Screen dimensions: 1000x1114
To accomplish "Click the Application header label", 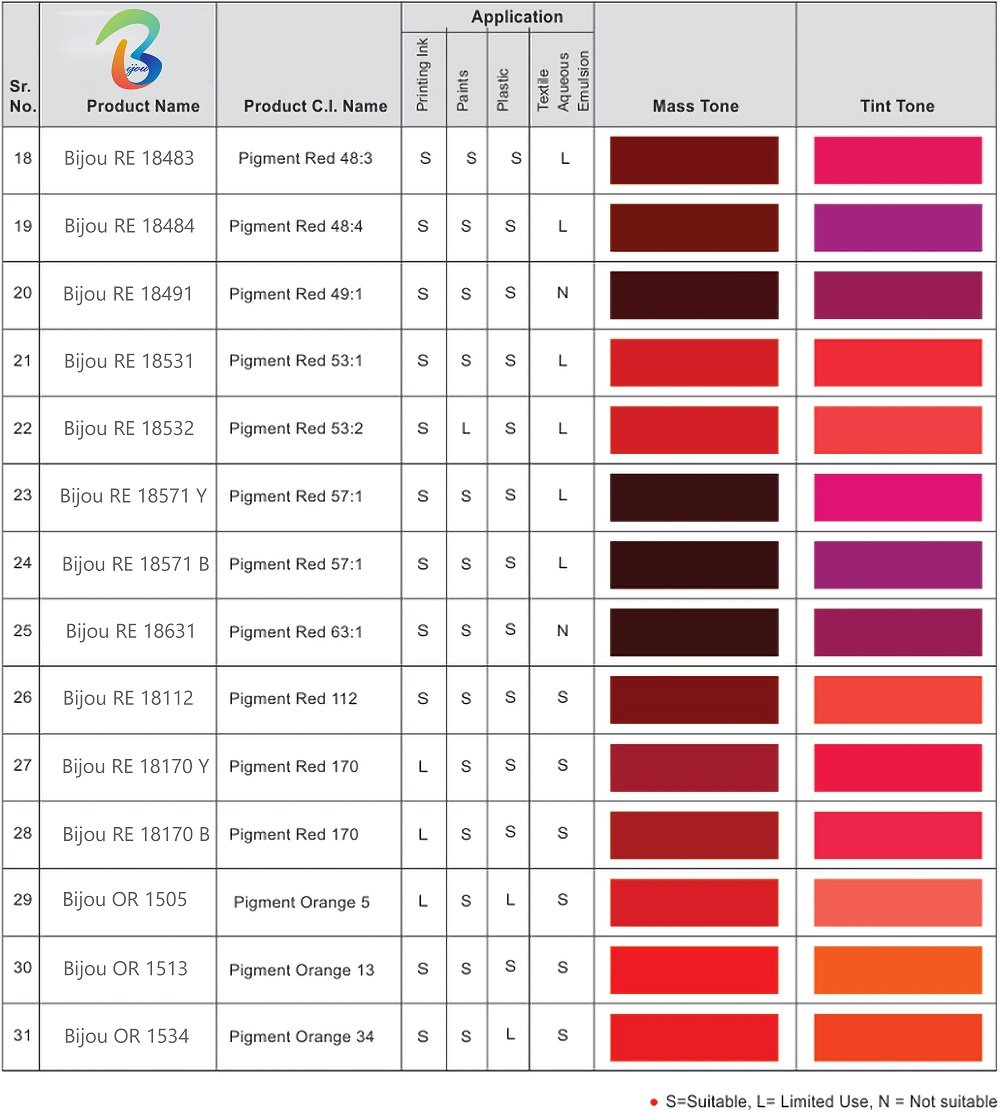I will [517, 16].
